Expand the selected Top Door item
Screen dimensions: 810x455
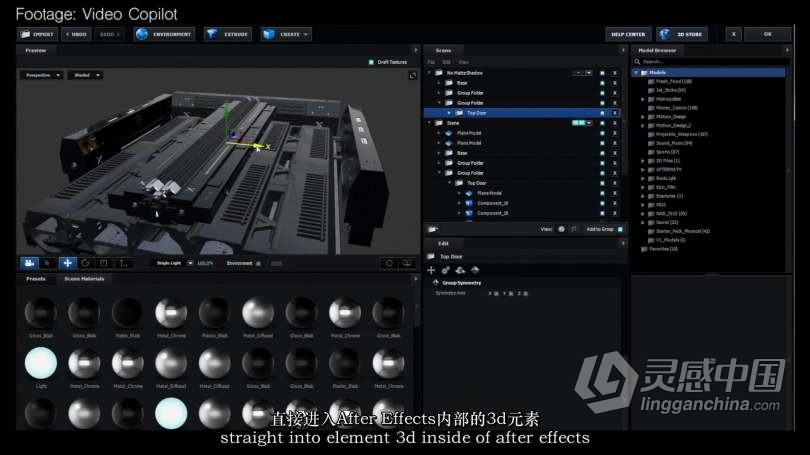point(449,113)
